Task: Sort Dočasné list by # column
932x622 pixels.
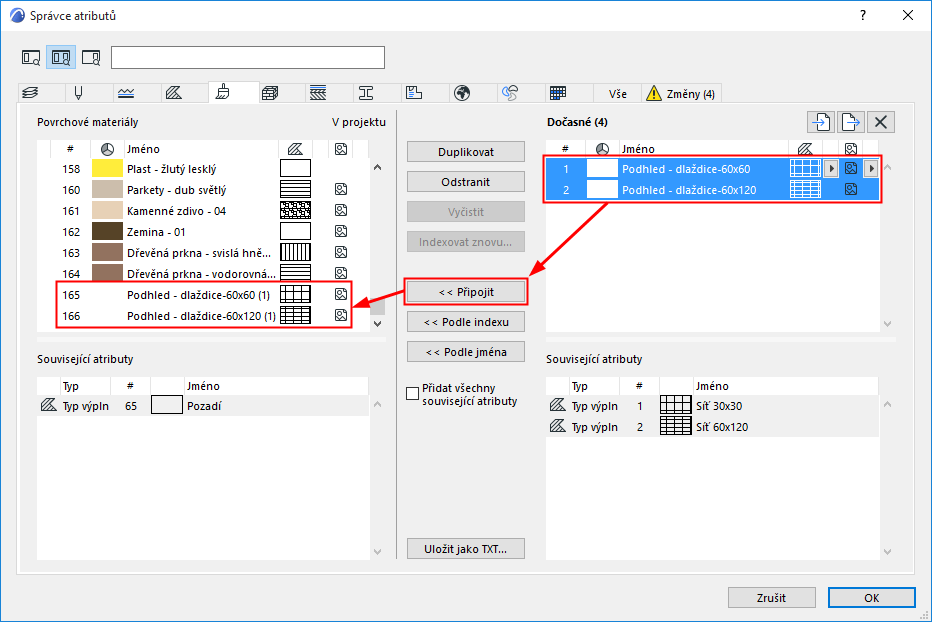Action: (x=565, y=149)
